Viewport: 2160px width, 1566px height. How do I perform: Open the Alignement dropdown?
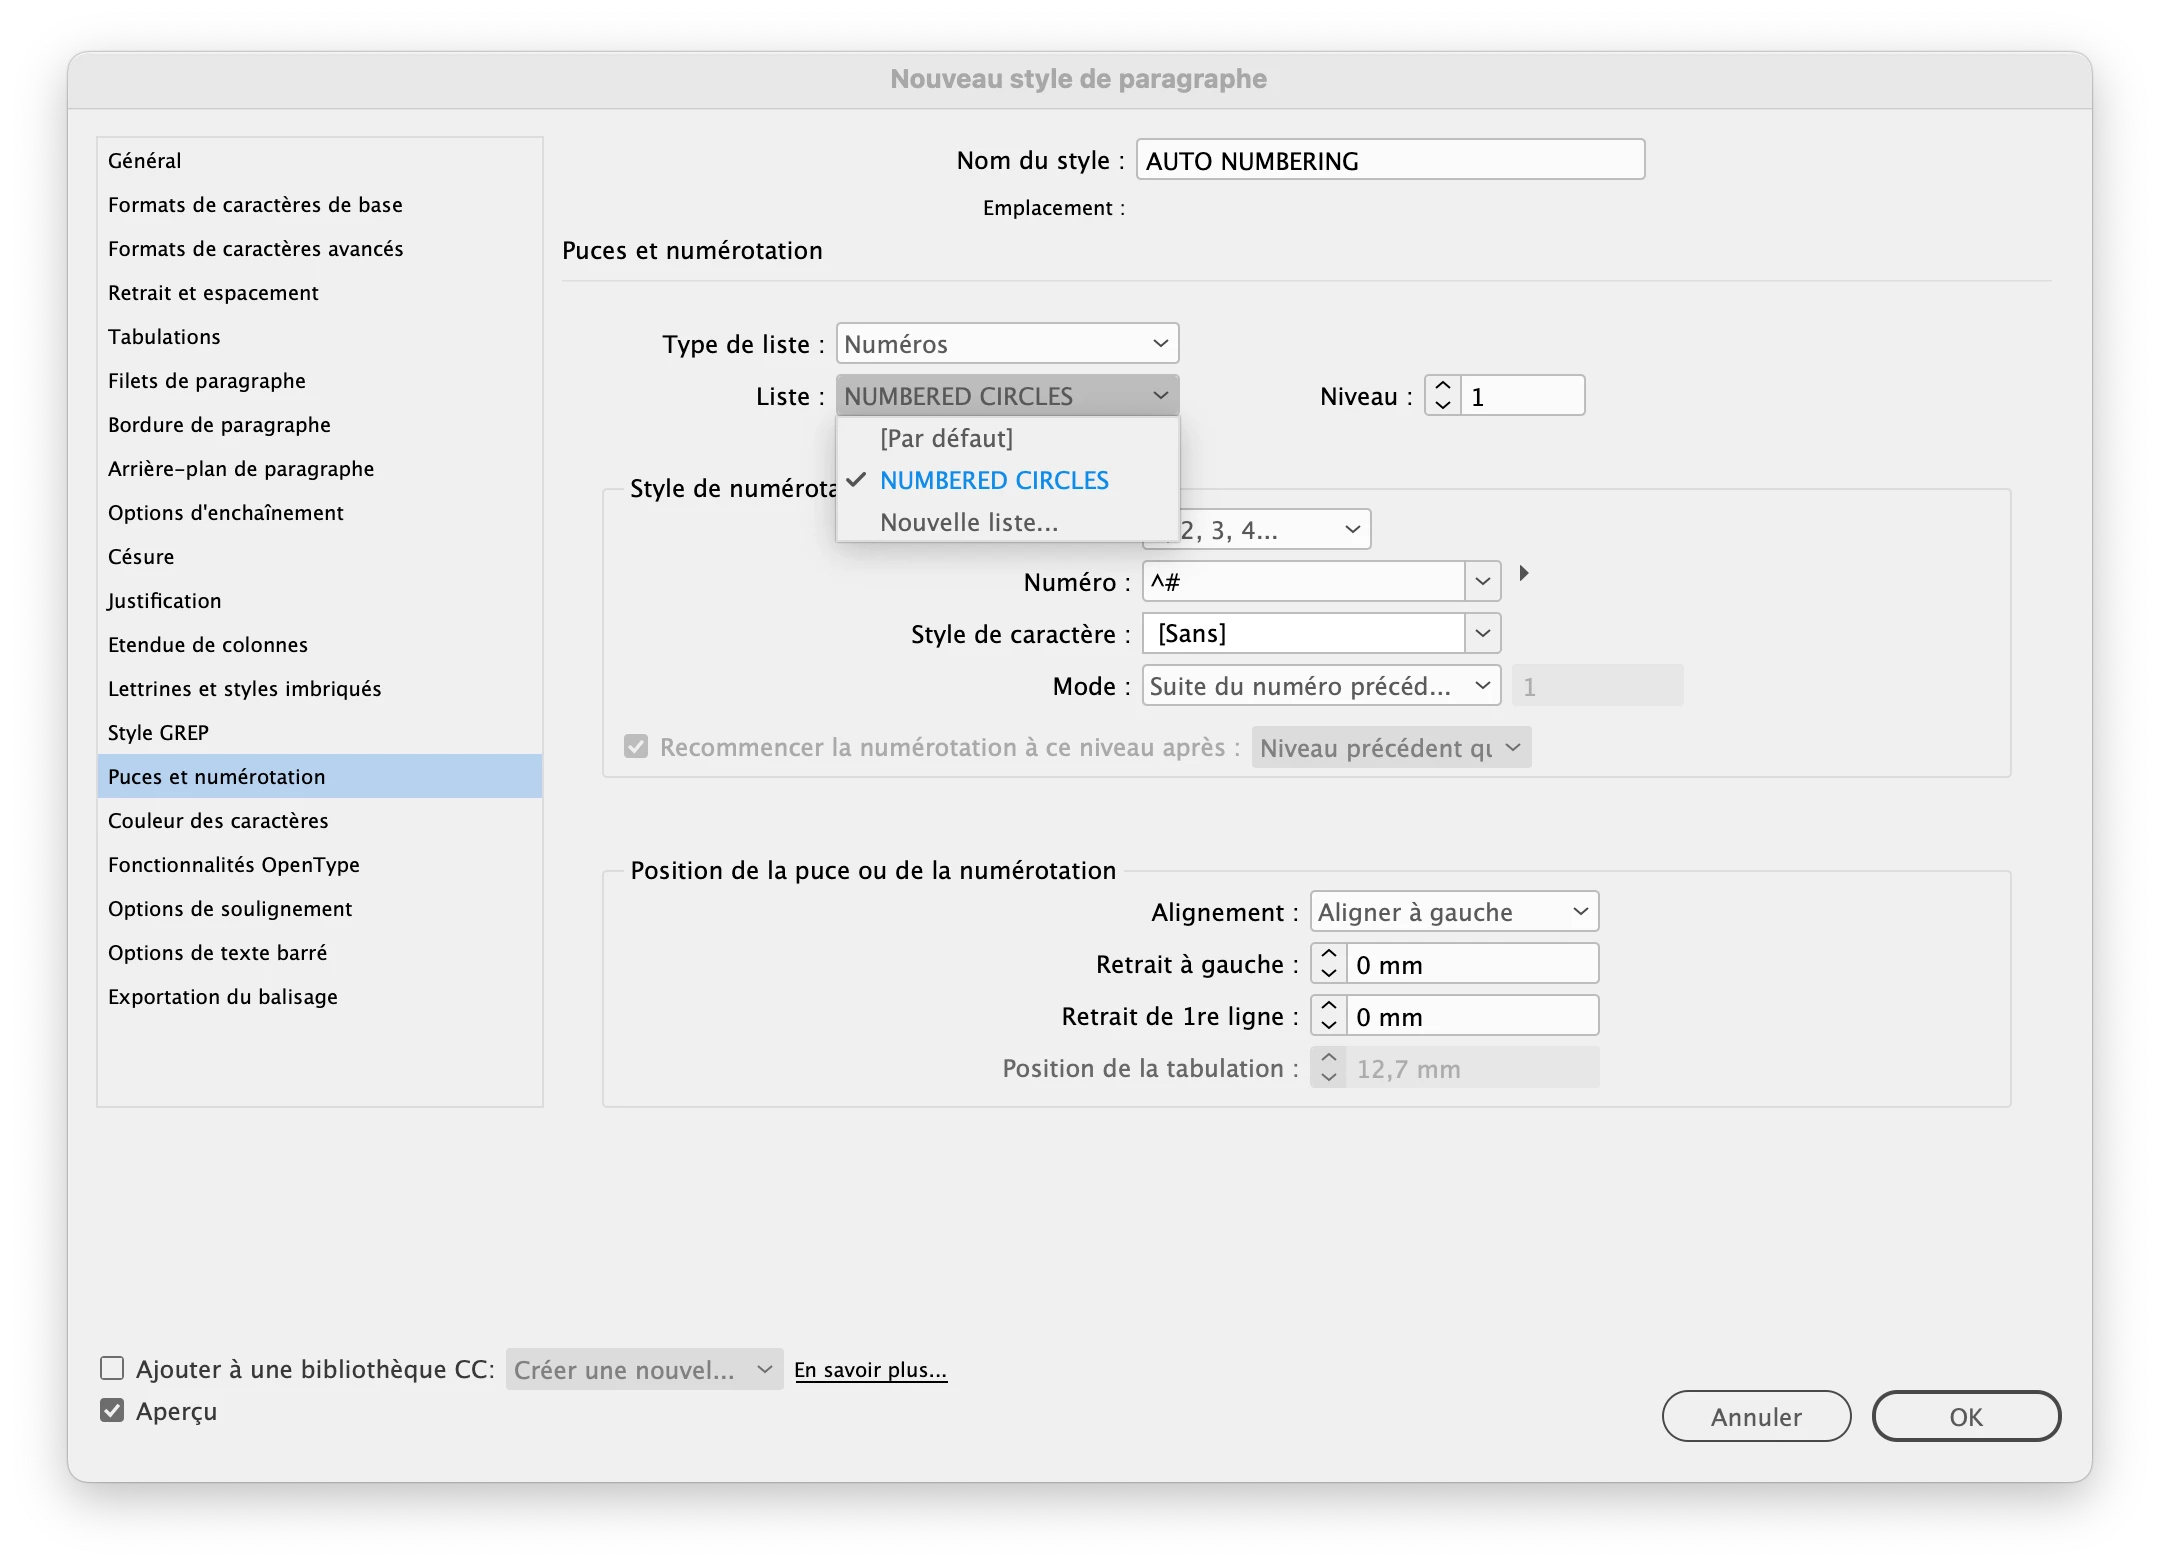1453,912
